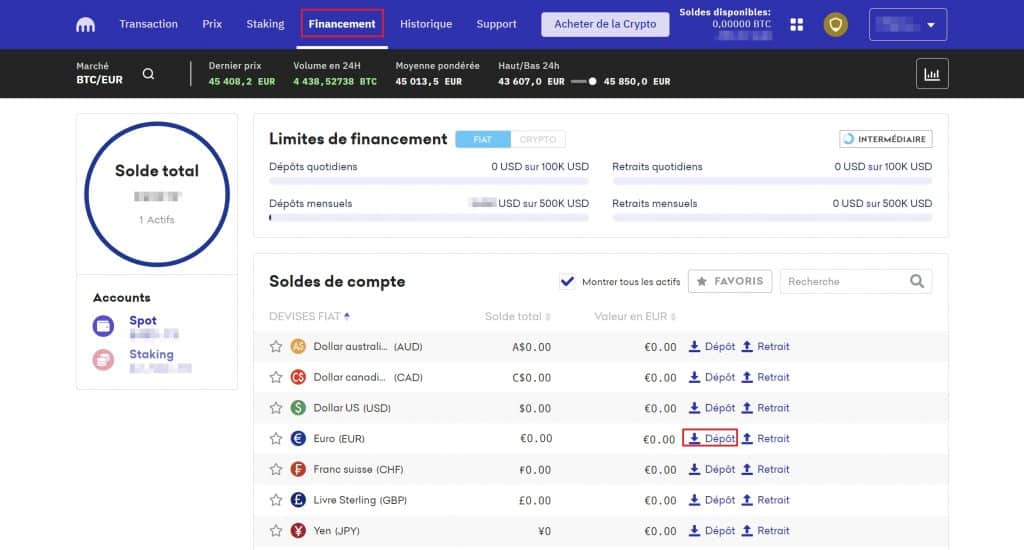
Task: Star the Dollar australien (AUD) row
Action: pyautogui.click(x=276, y=347)
